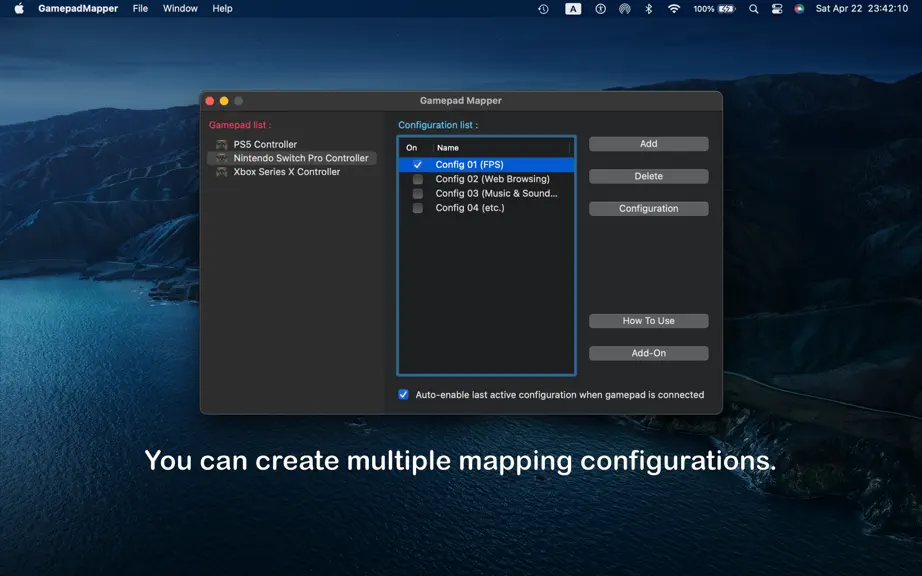This screenshot has width=922, height=576.
Task: Open the File menu
Action: tap(140, 9)
